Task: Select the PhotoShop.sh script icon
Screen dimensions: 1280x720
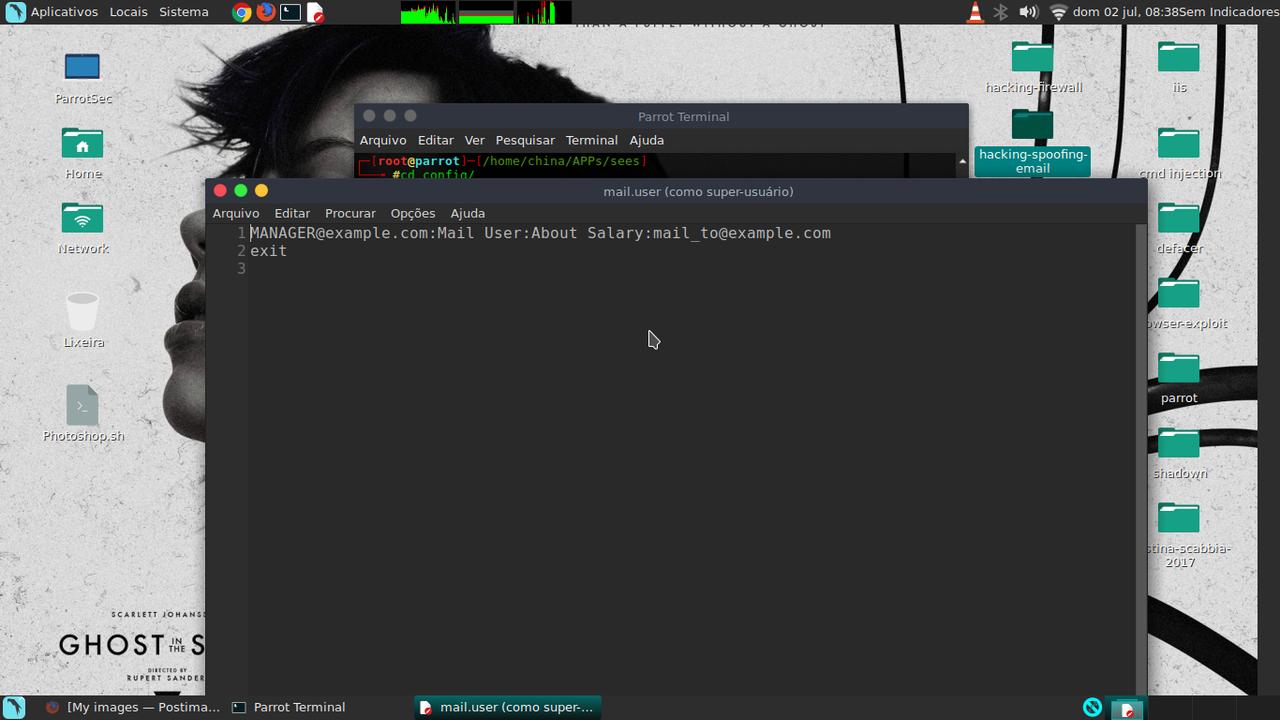Action: coord(83,413)
